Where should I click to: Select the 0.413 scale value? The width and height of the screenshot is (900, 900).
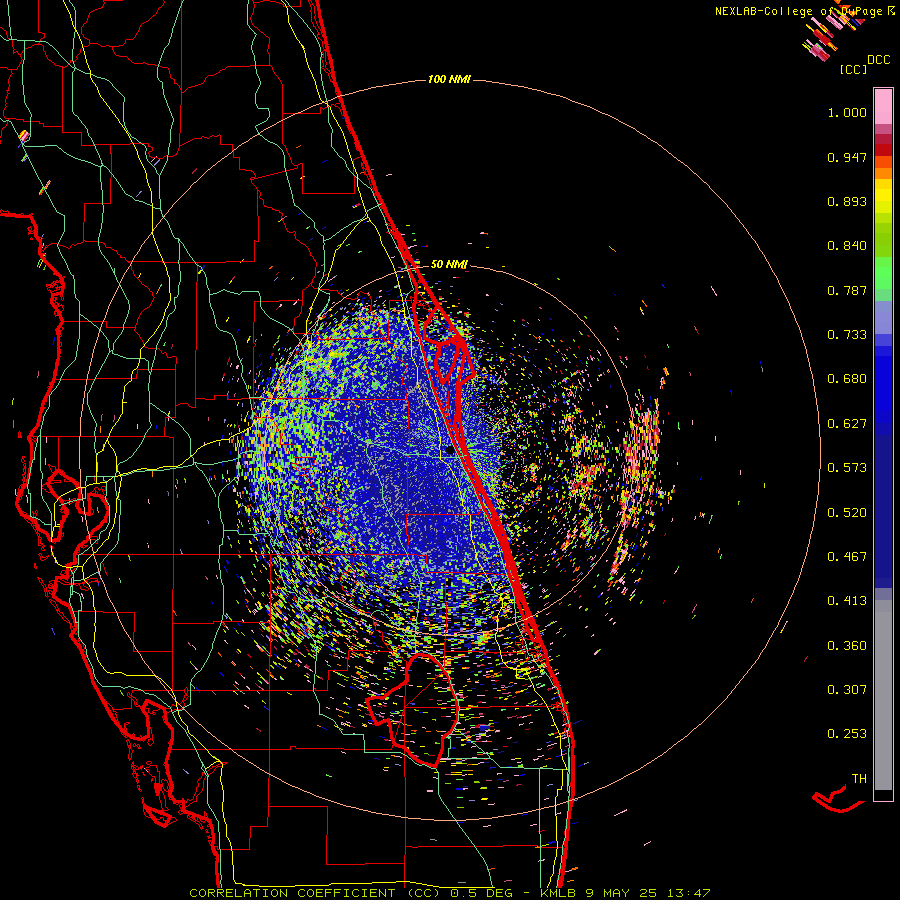coord(847,601)
